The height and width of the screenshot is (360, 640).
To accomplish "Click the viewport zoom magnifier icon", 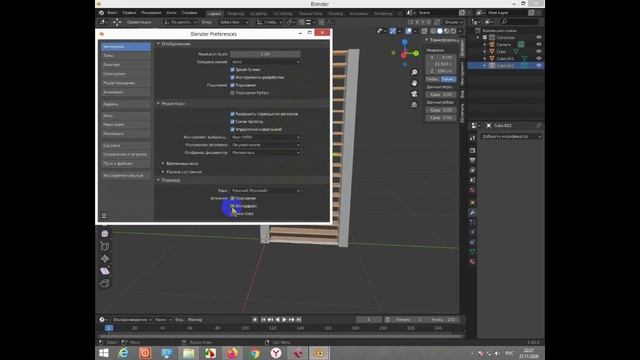I will [x=414, y=72].
